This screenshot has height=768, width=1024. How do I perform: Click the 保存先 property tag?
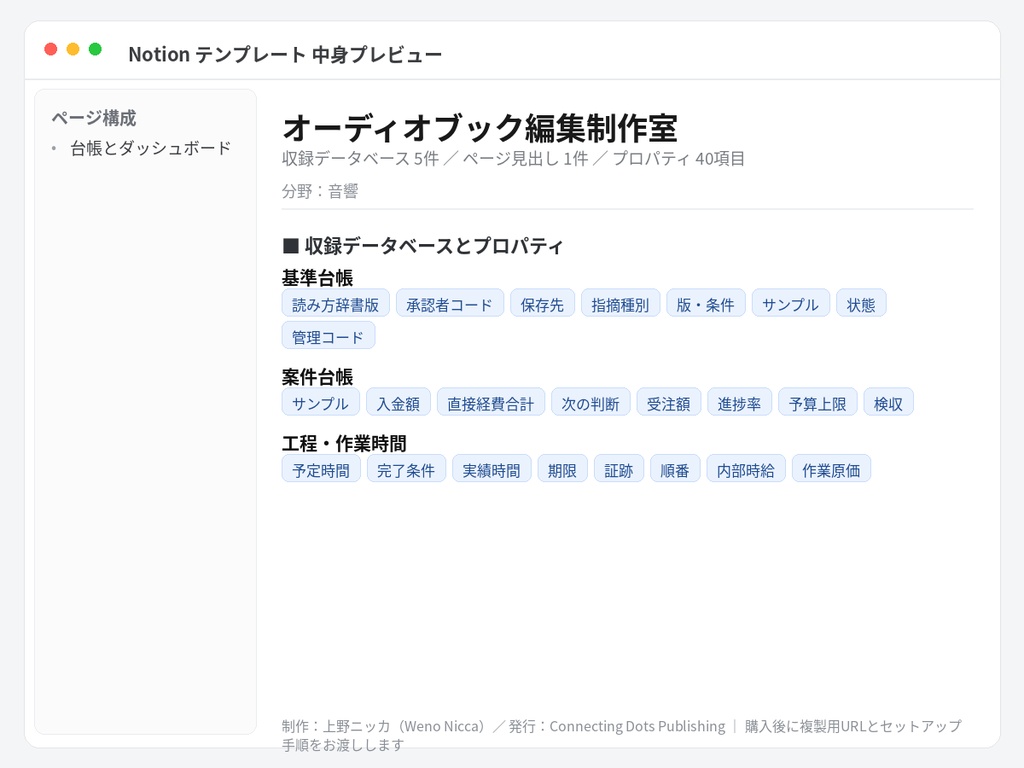542,303
